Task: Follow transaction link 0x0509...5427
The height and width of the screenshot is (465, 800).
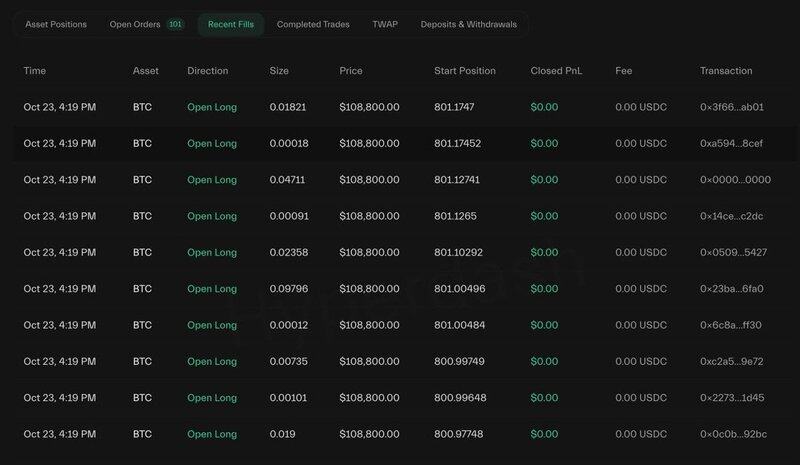Action: (734, 253)
